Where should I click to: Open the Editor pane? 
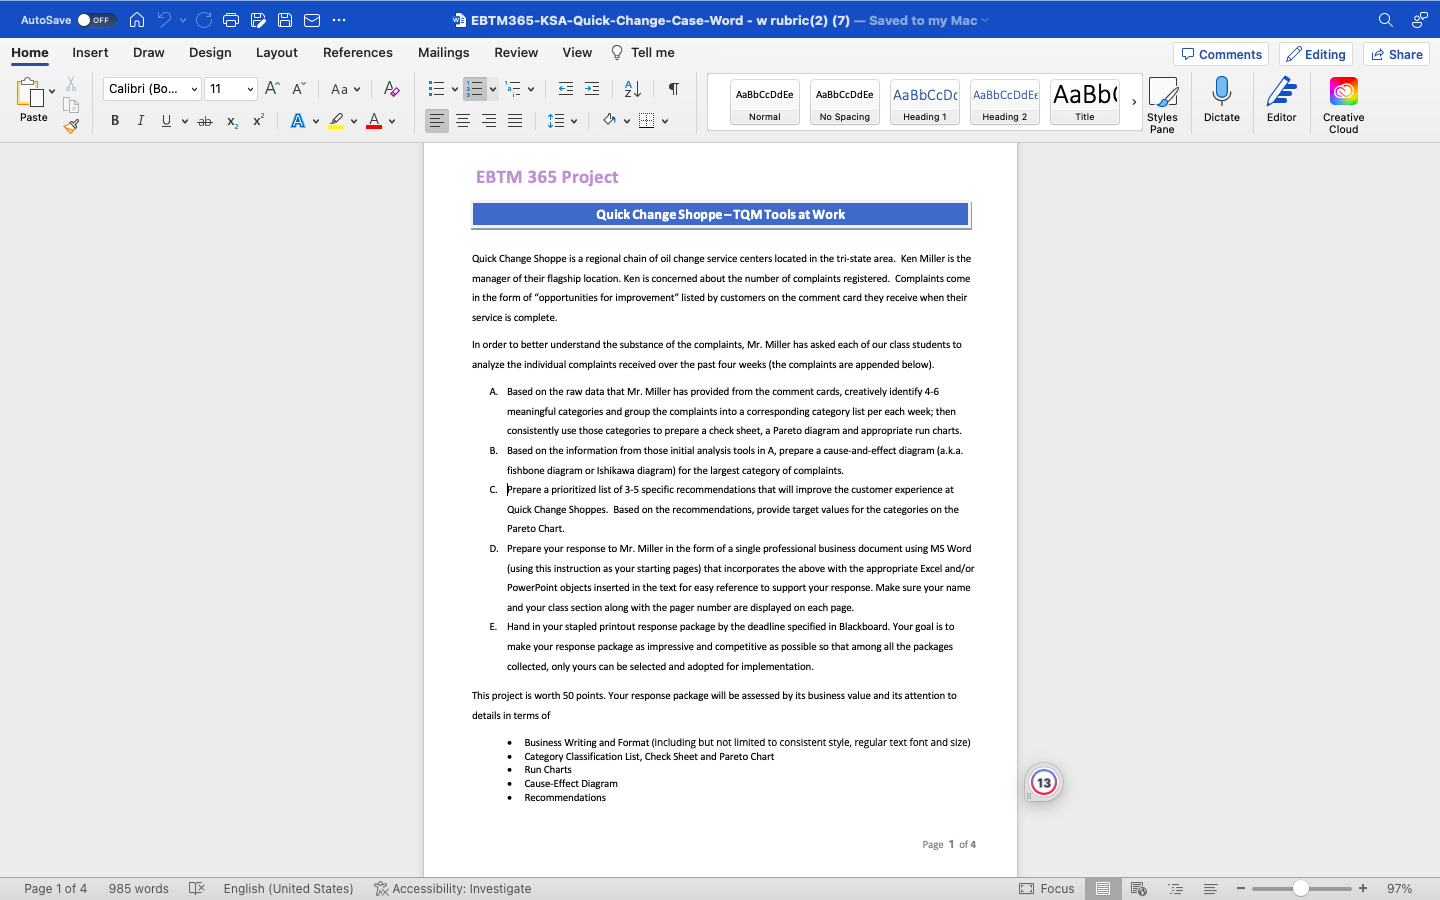(1282, 100)
